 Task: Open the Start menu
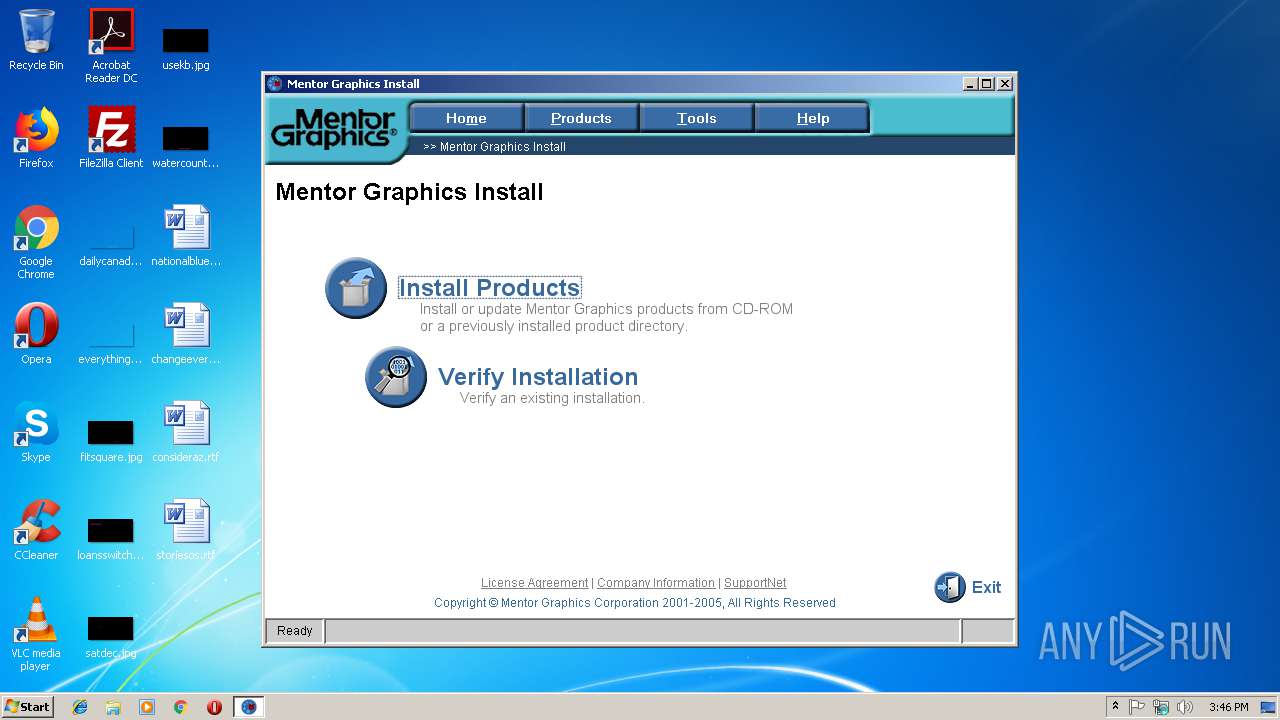(x=28, y=706)
